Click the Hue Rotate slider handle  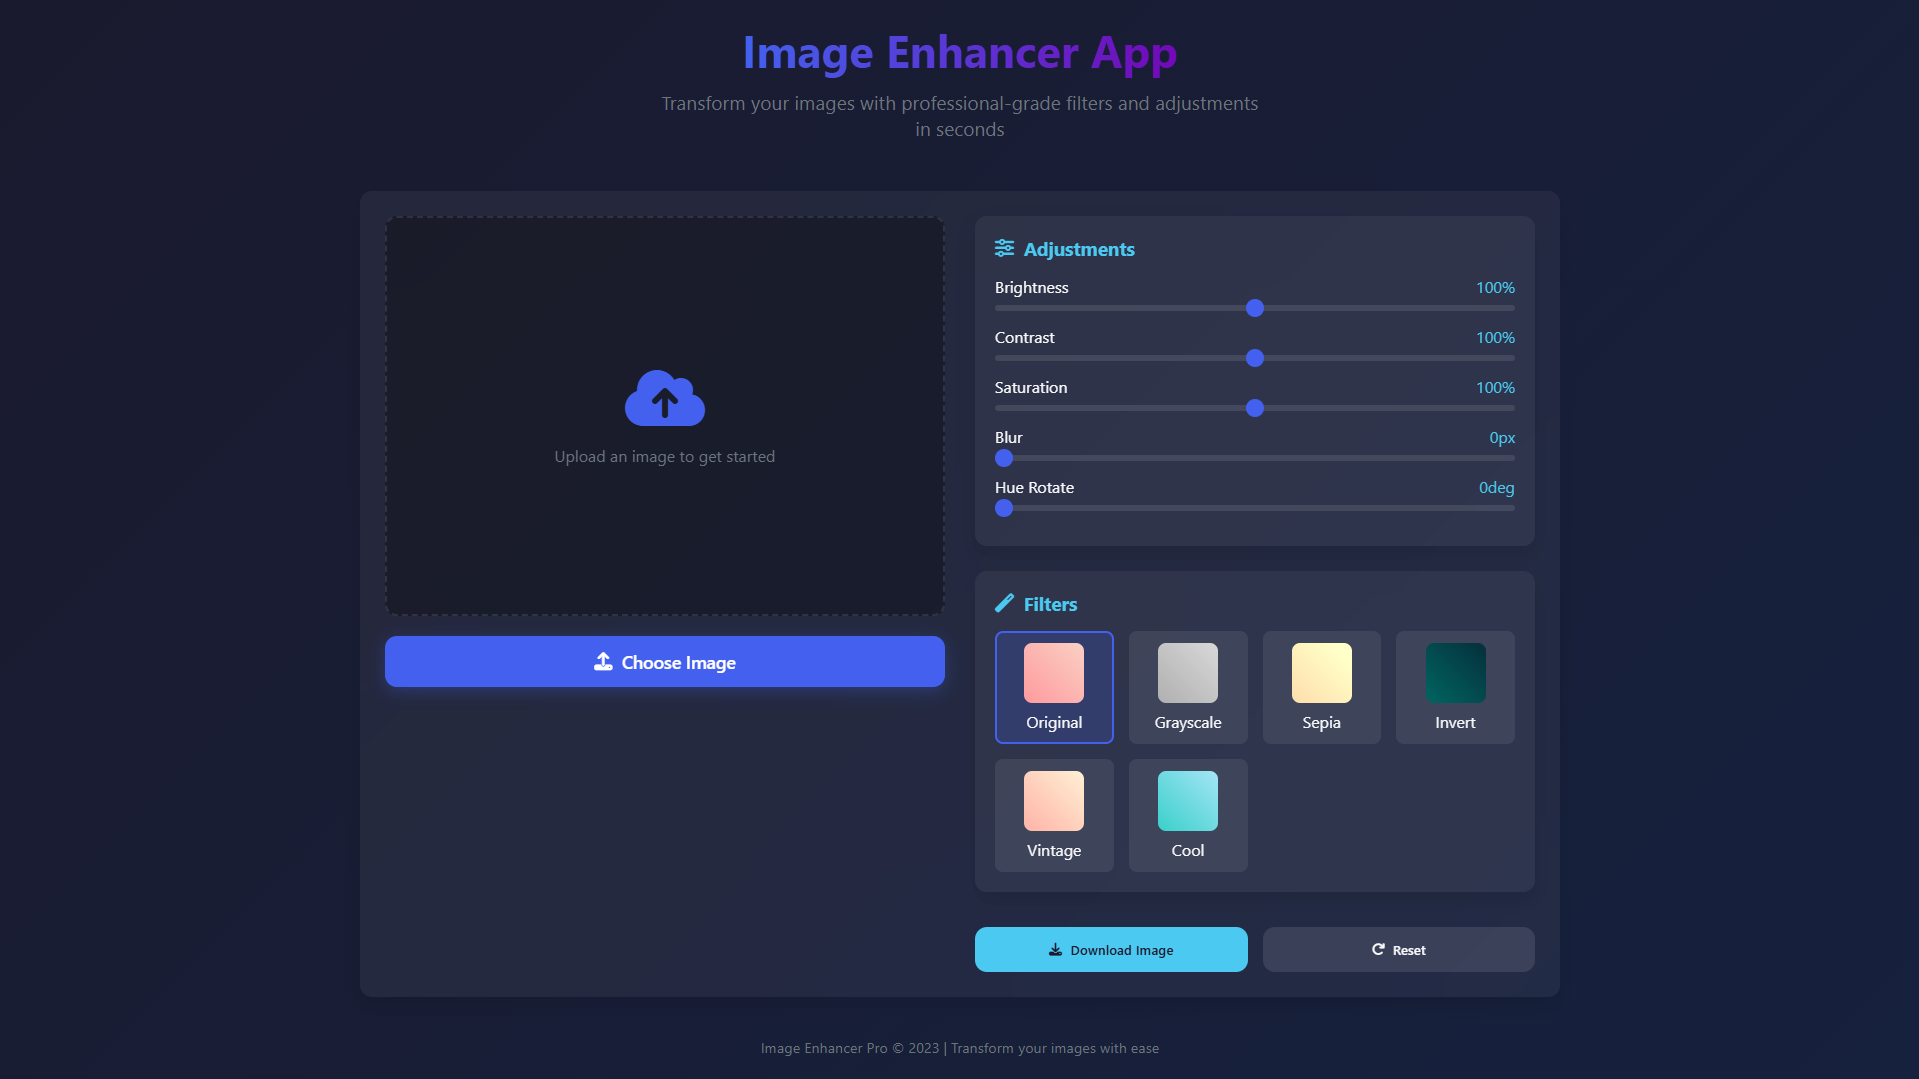point(1004,508)
